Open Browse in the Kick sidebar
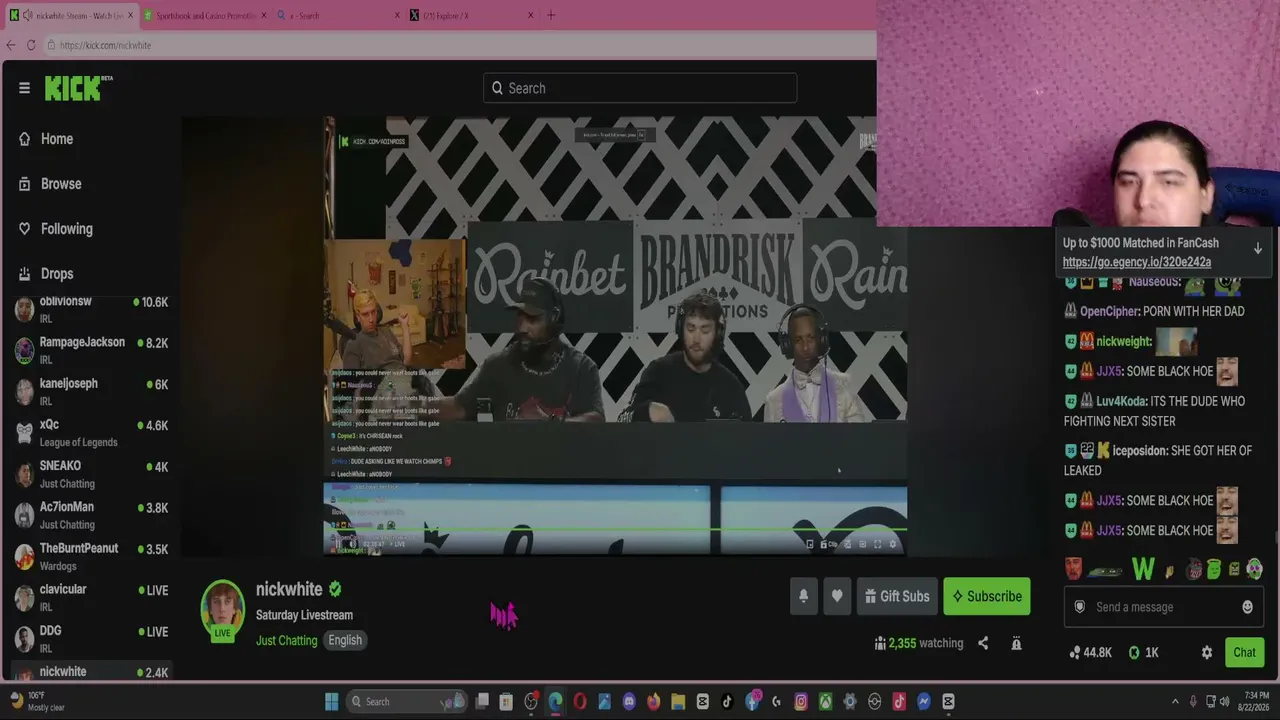This screenshot has width=1280, height=720. (x=51, y=184)
